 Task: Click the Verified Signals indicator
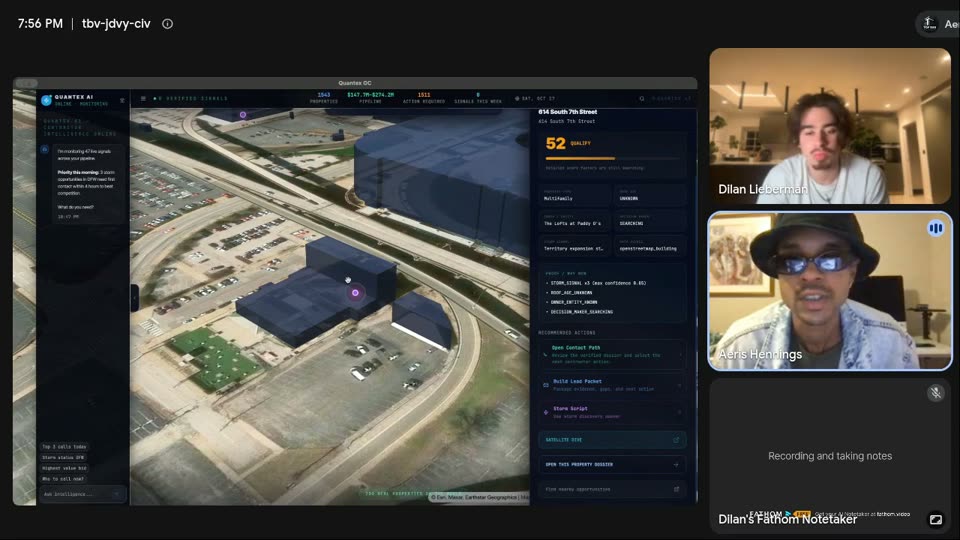190,99
